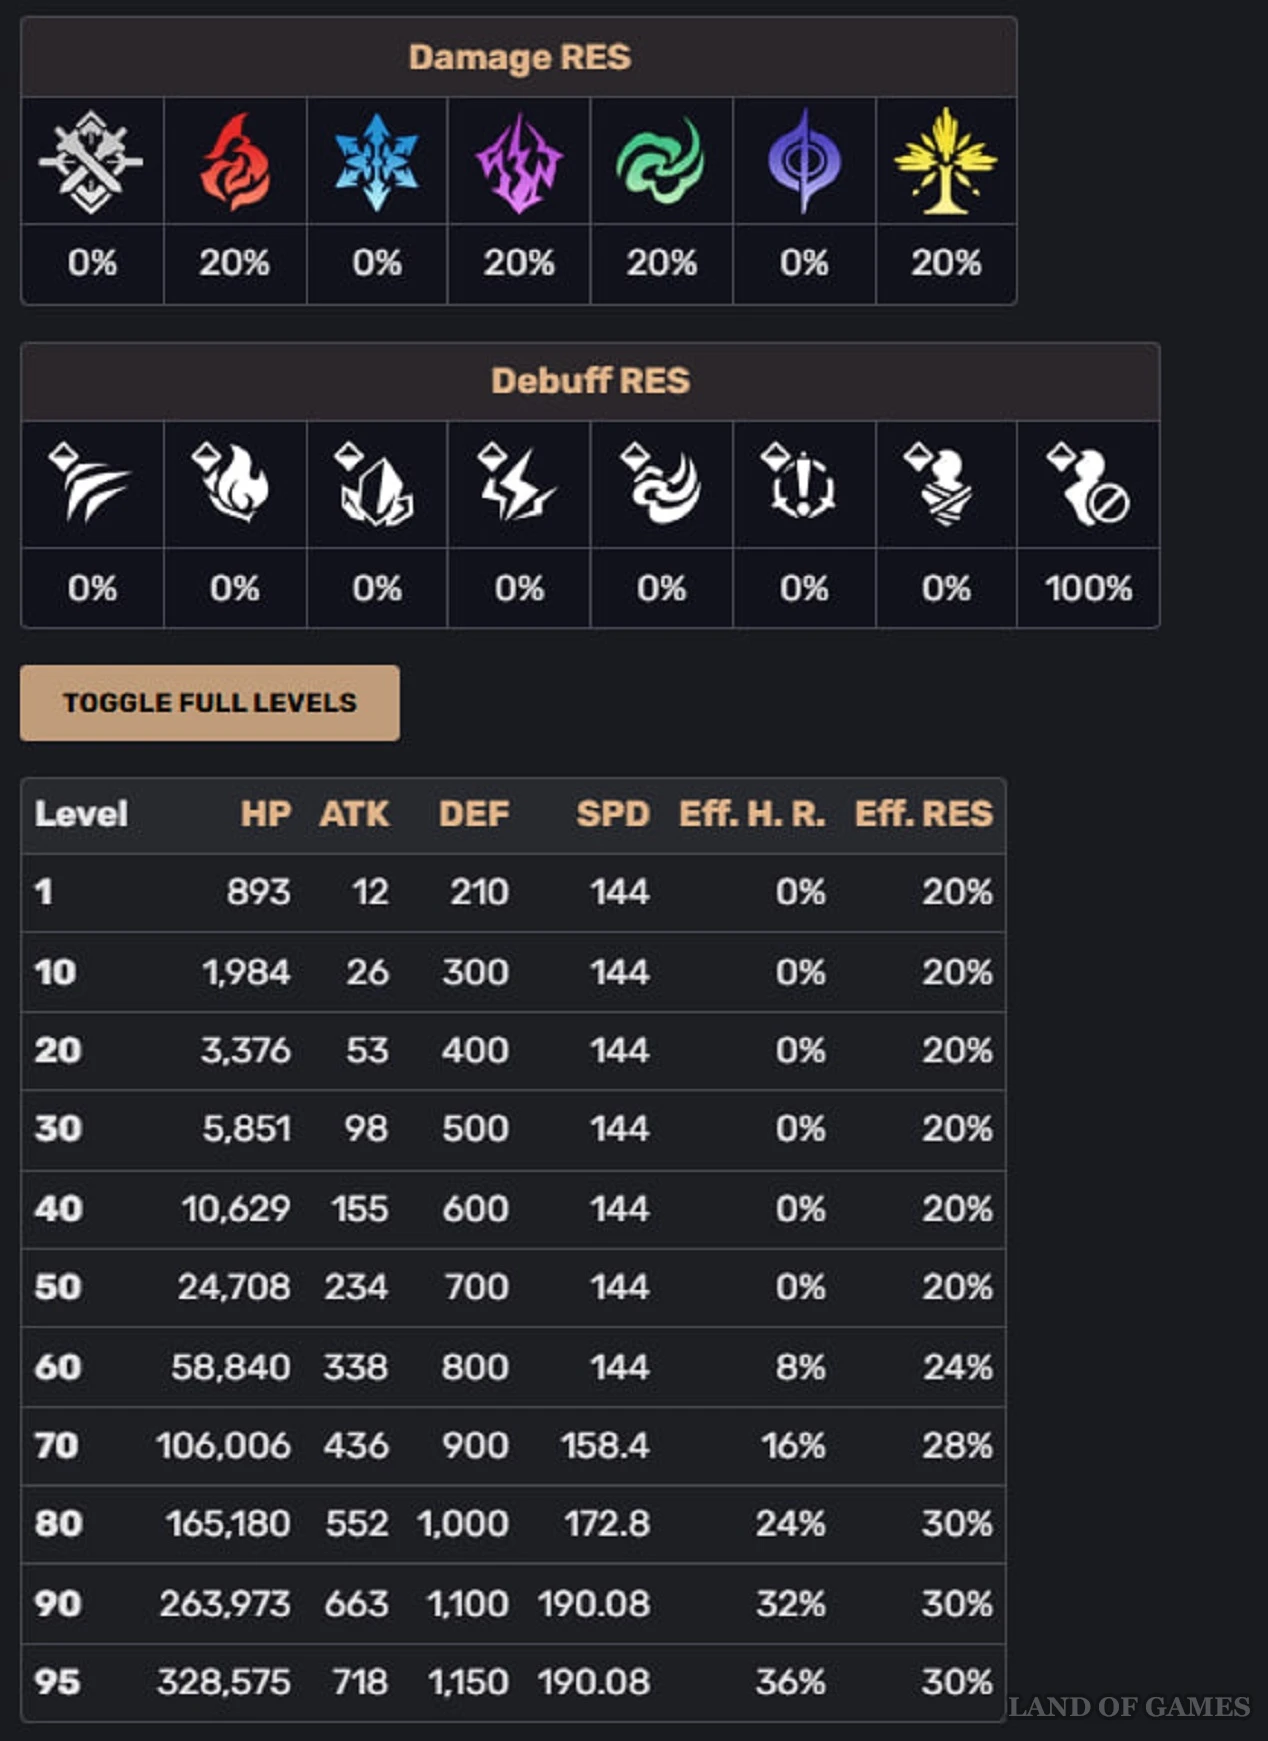Select the red Fire element icon
Image resolution: width=1268 pixels, height=1741 pixels.
[x=235, y=161]
